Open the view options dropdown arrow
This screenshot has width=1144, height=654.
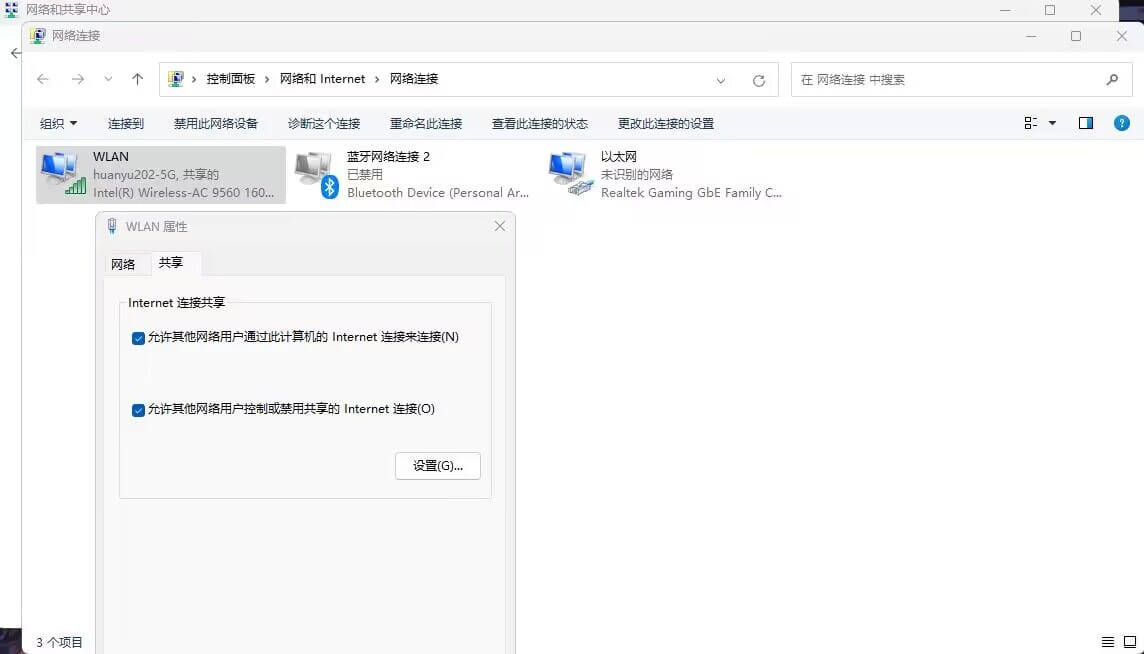click(1052, 123)
